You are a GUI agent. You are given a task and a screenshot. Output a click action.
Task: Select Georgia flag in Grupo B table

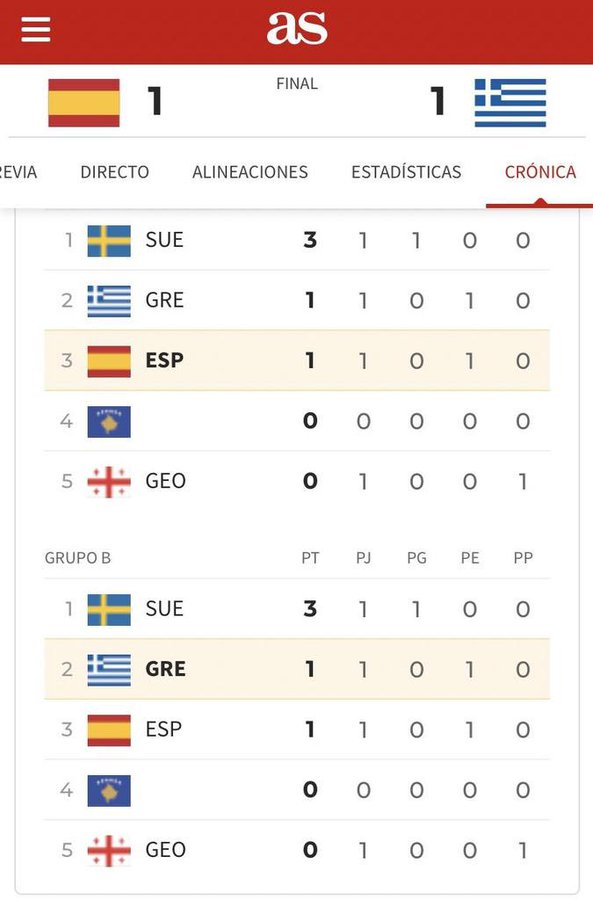[109, 851]
